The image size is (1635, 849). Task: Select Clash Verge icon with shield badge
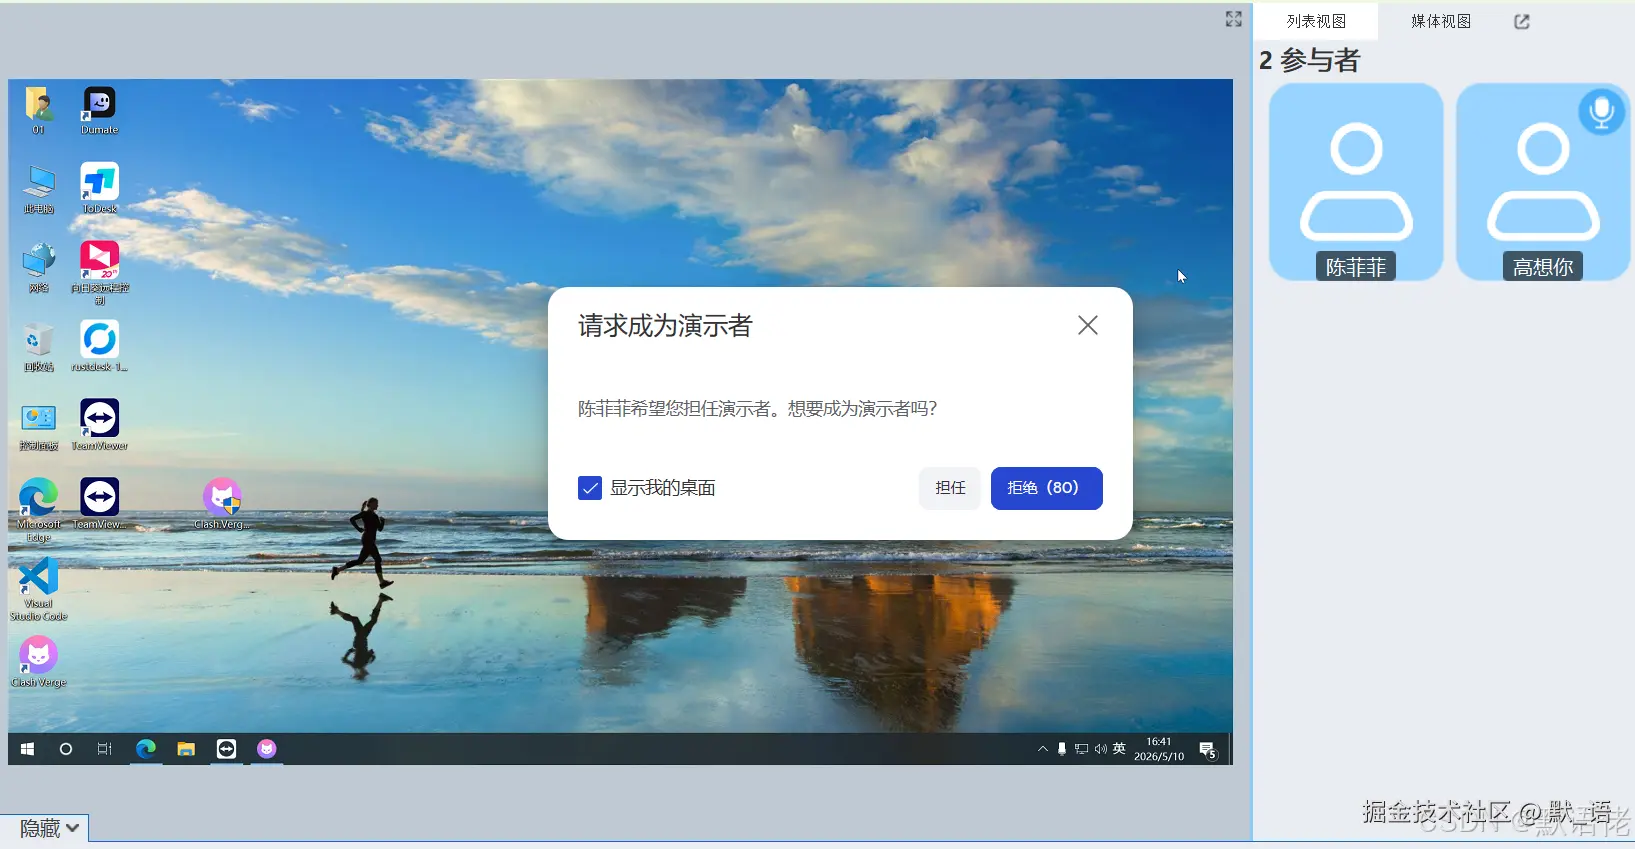point(222,505)
